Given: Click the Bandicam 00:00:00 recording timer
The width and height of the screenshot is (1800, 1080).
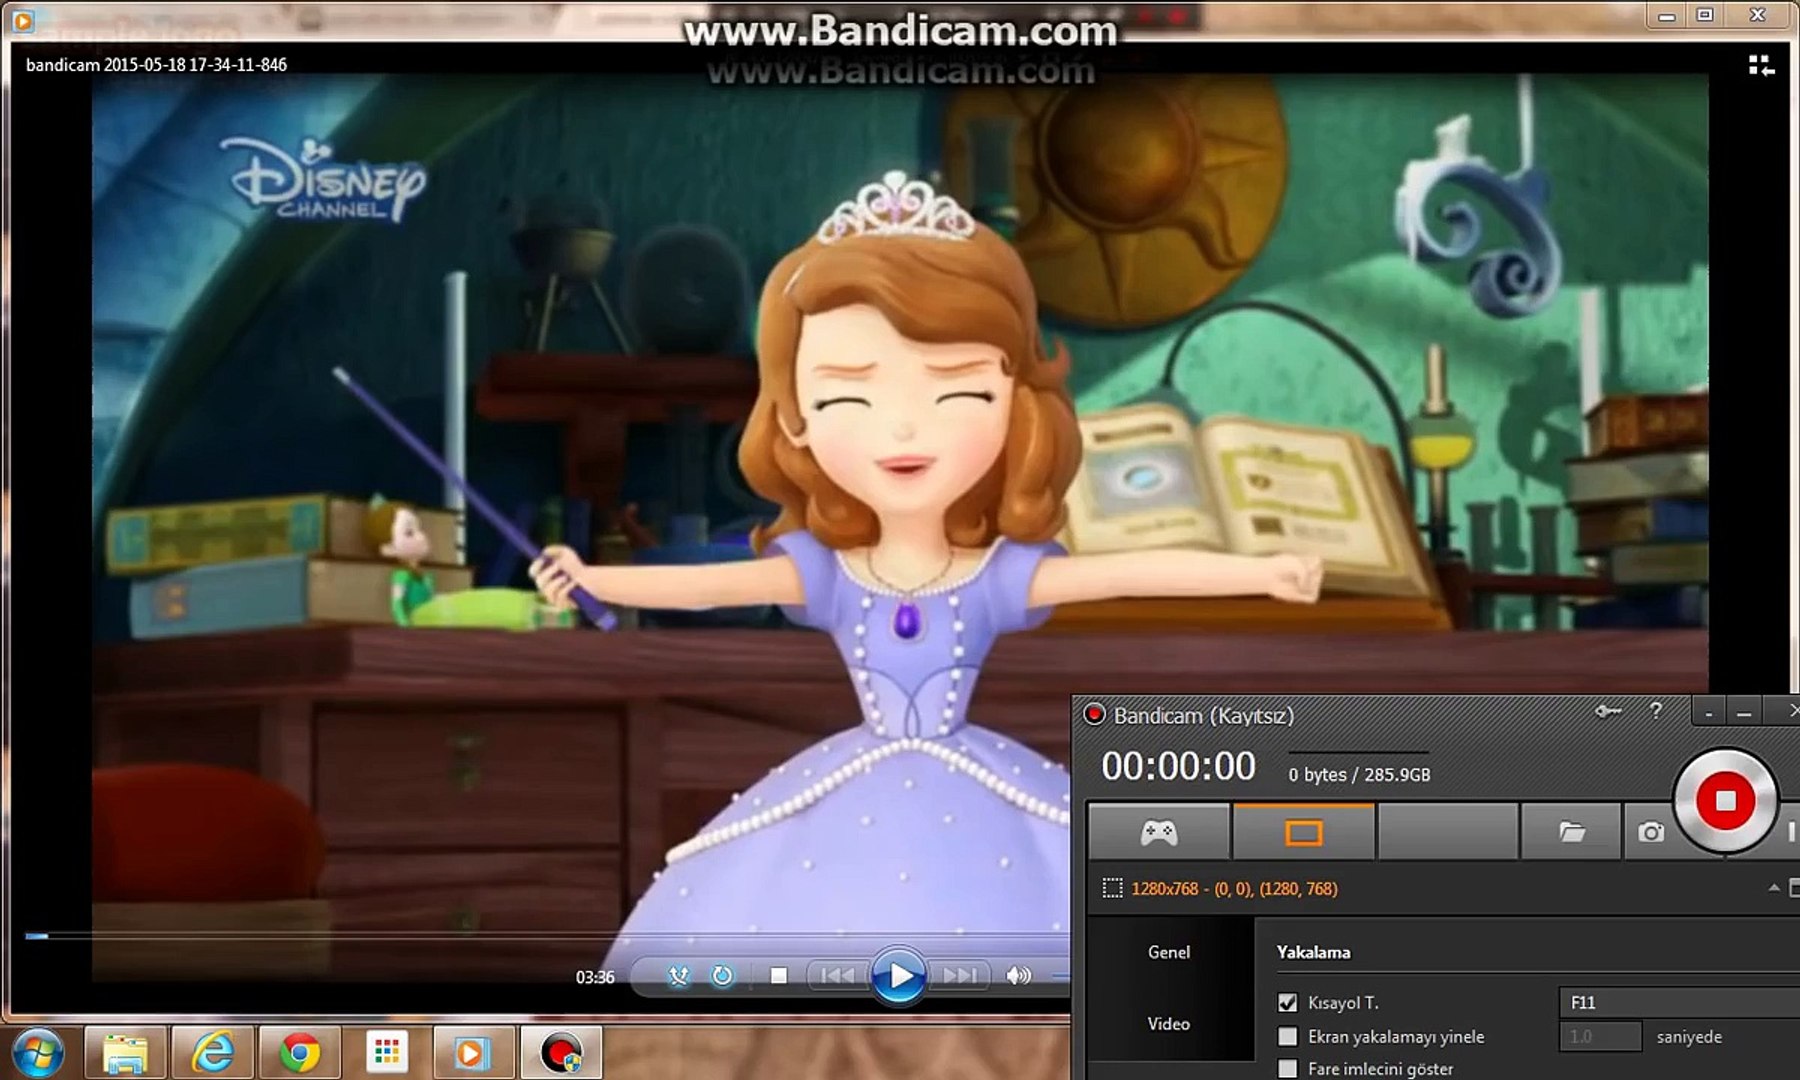Looking at the screenshot, I should click(x=1178, y=767).
